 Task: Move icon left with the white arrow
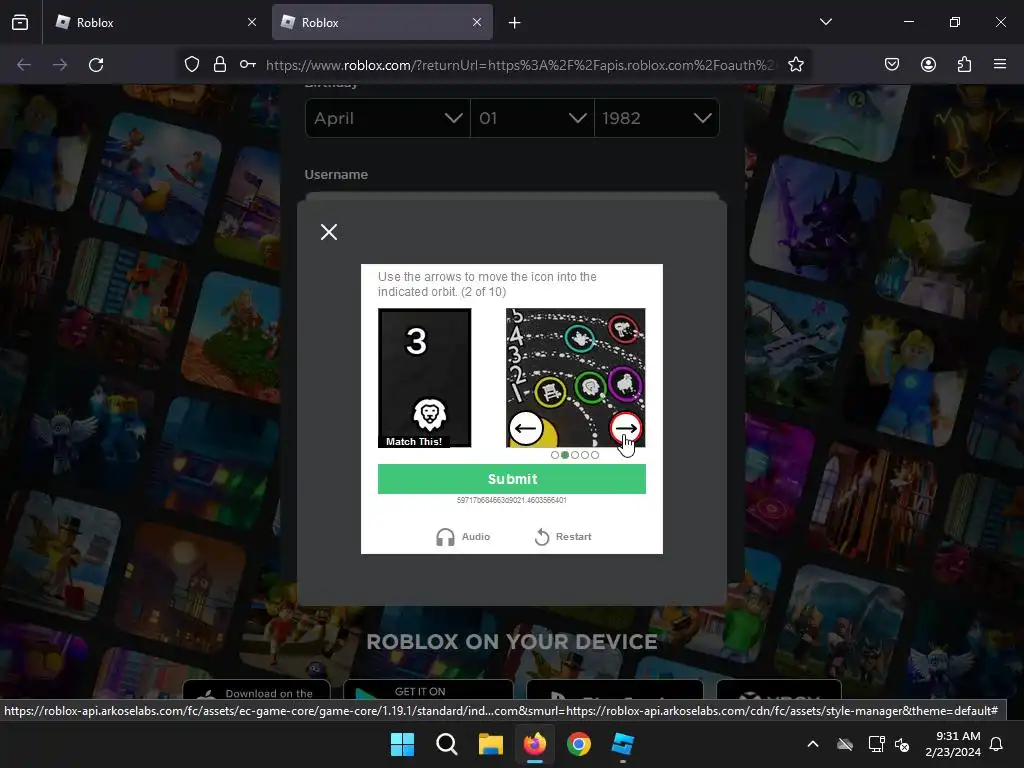tap(526, 428)
